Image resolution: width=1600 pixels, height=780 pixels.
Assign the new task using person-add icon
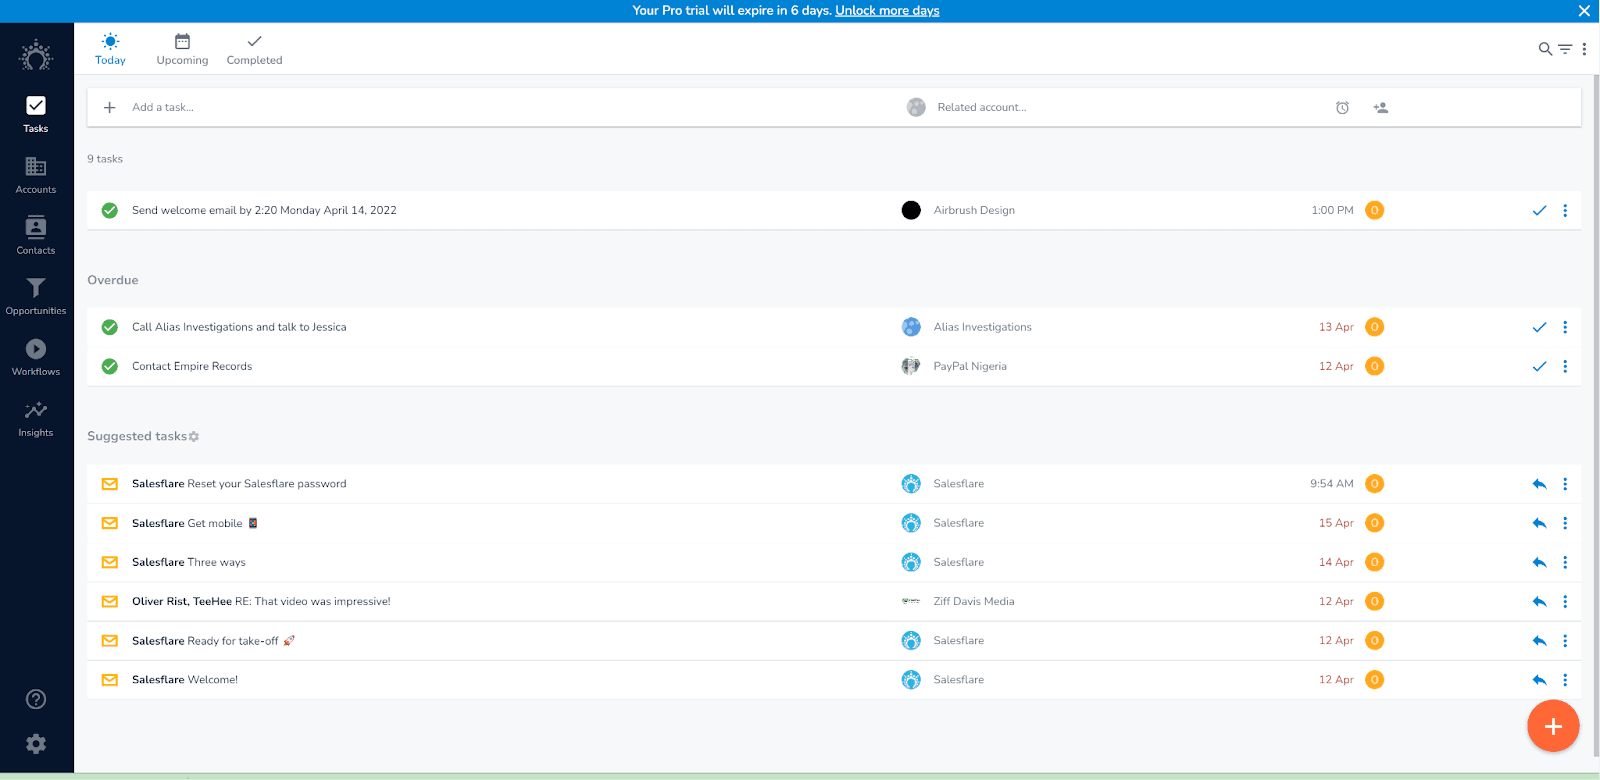1381,108
